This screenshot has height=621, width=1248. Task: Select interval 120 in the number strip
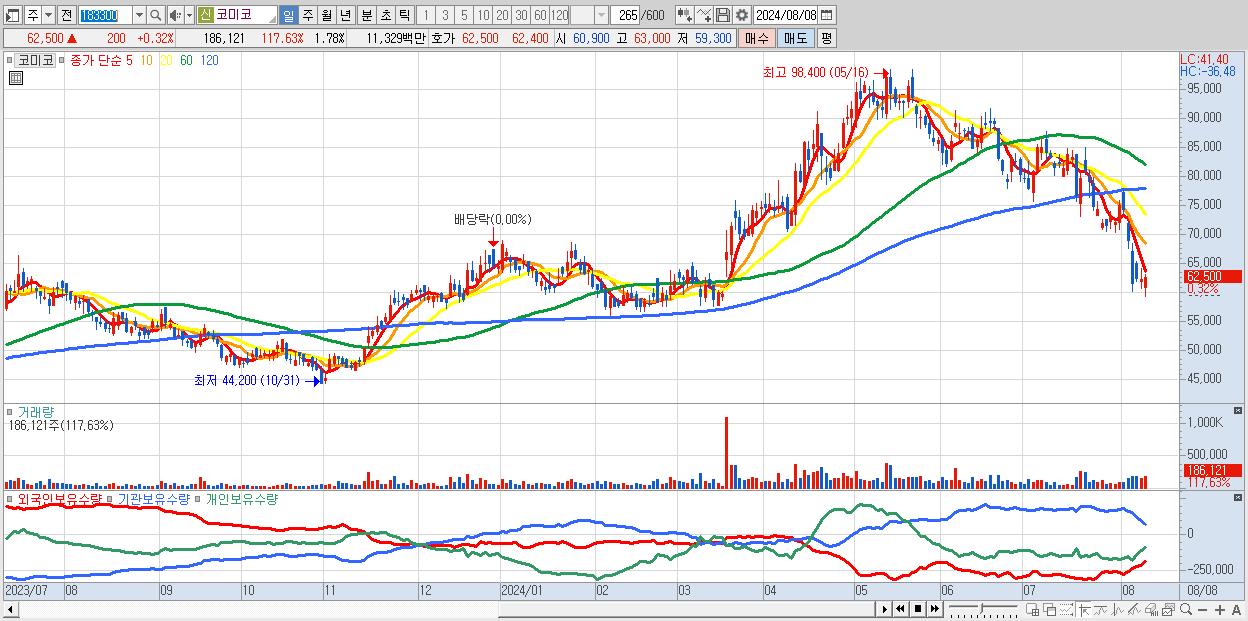point(559,15)
